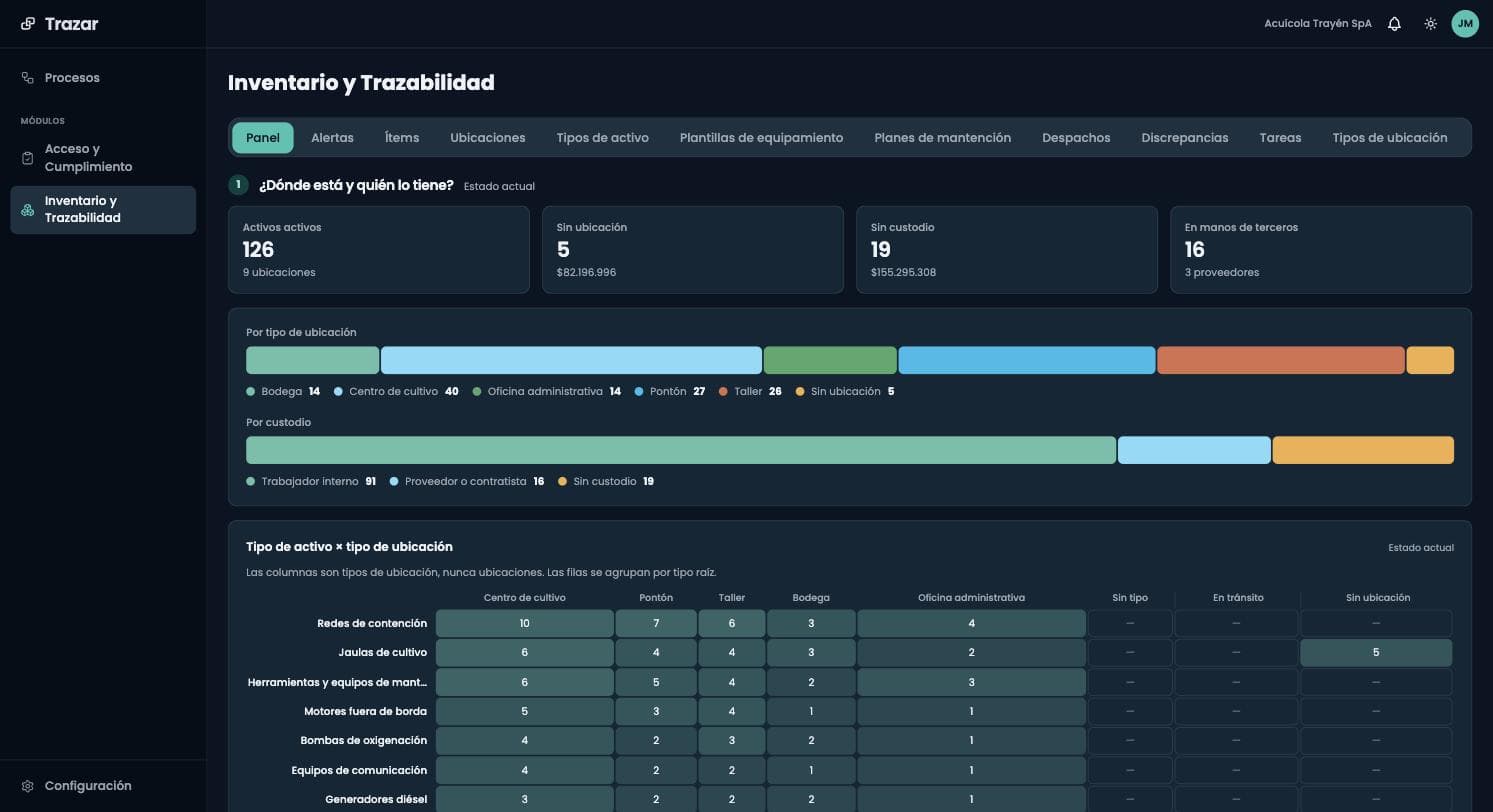The height and width of the screenshot is (812, 1493).
Task: Open Plantillas de equipamiento tab
Action: pos(761,138)
